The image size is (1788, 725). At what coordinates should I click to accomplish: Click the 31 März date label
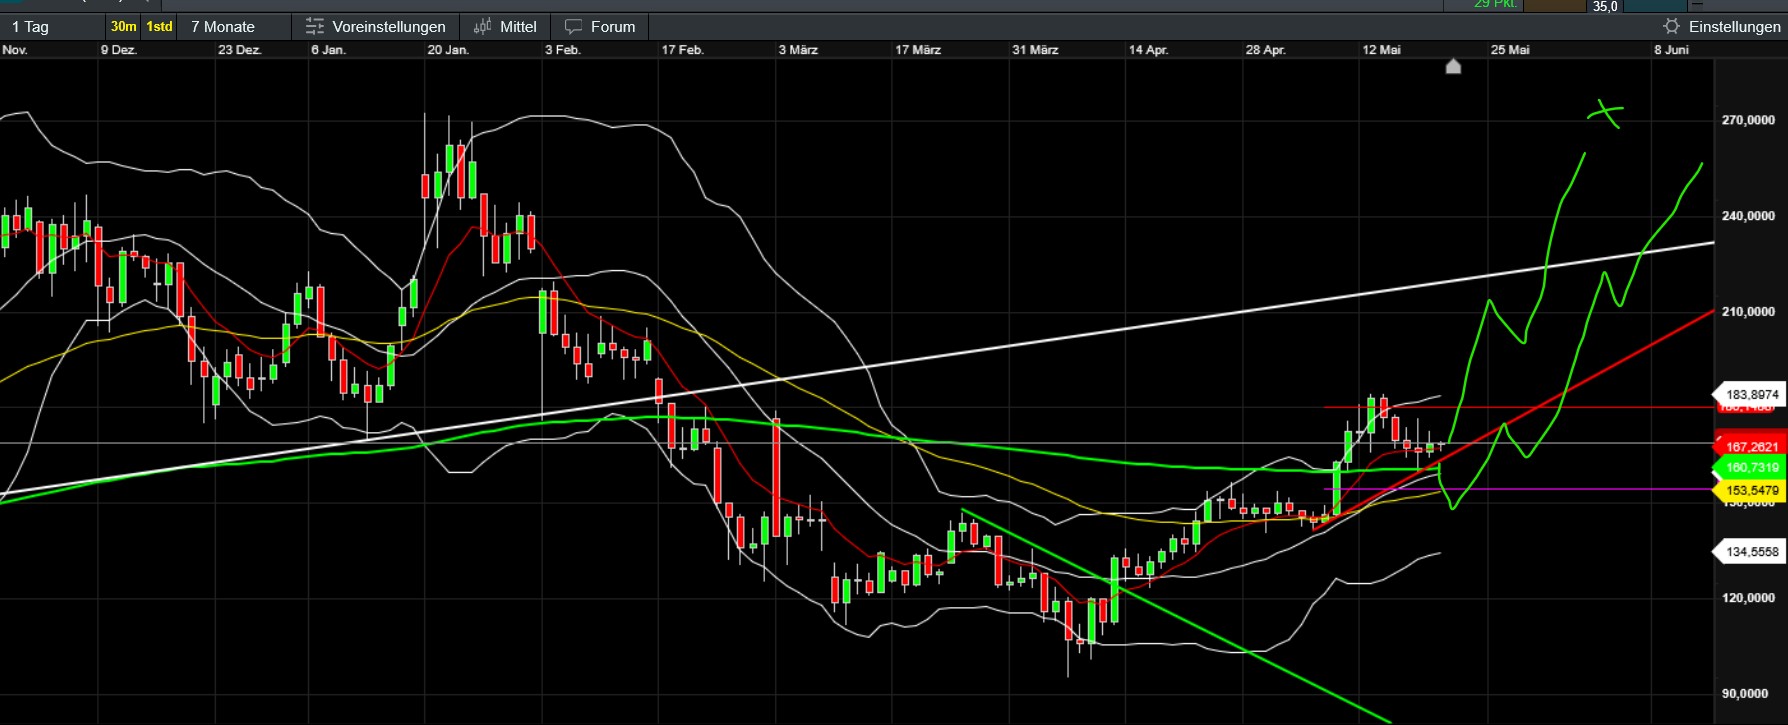[1035, 50]
